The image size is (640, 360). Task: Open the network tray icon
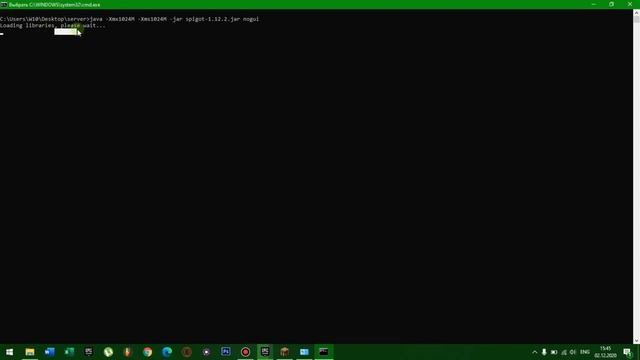pyautogui.click(x=564, y=352)
